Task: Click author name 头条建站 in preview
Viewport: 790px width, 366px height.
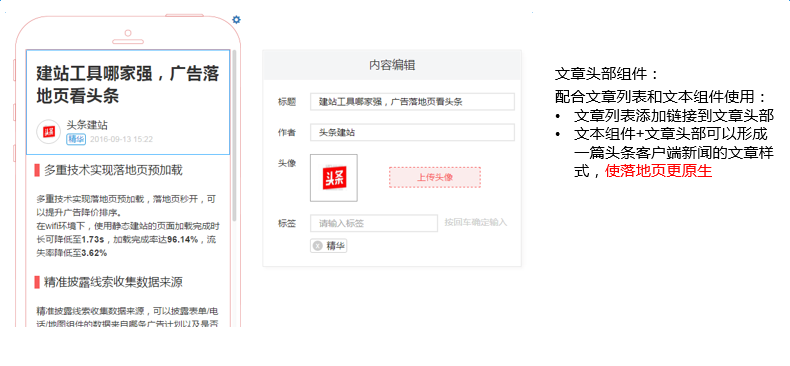Action: point(87,125)
